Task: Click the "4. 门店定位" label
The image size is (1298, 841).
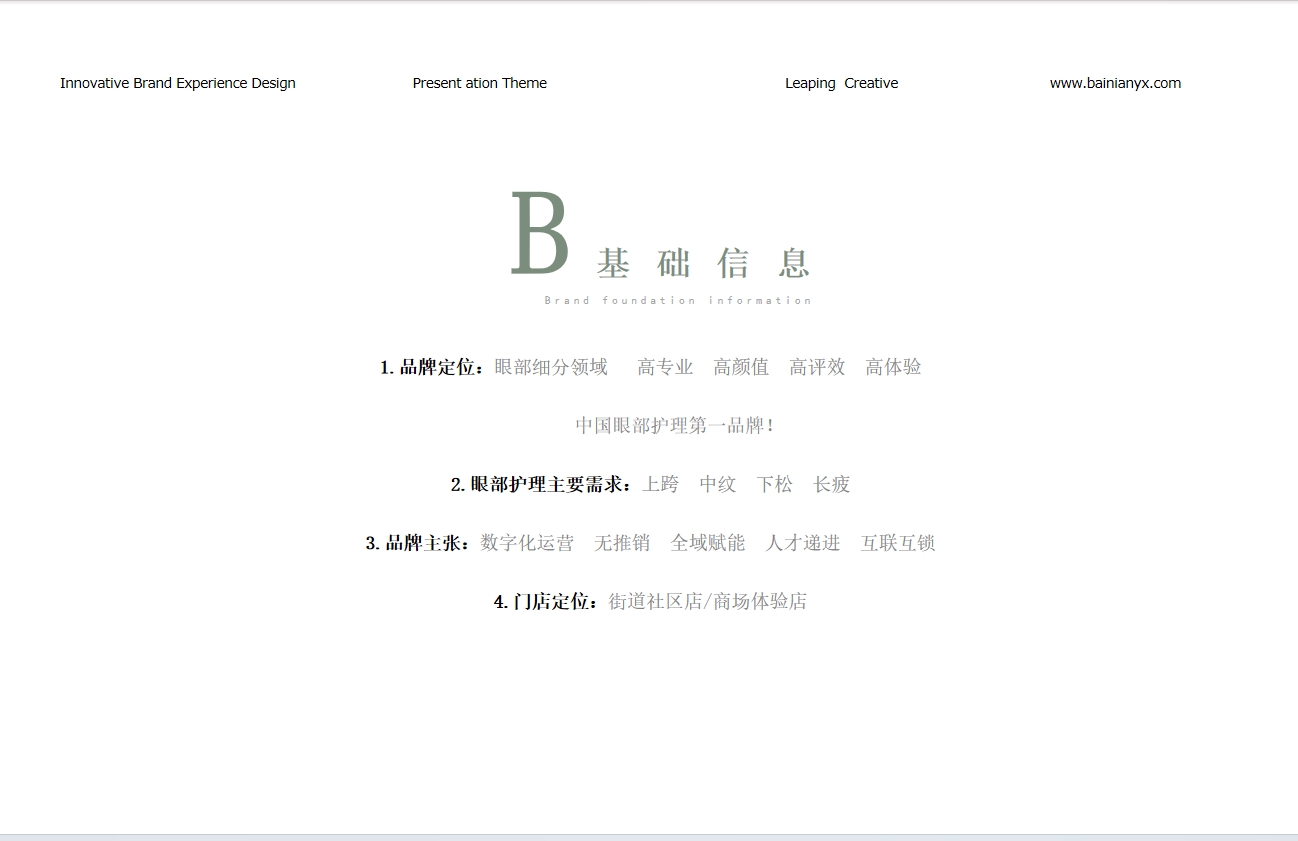Action: coord(546,601)
